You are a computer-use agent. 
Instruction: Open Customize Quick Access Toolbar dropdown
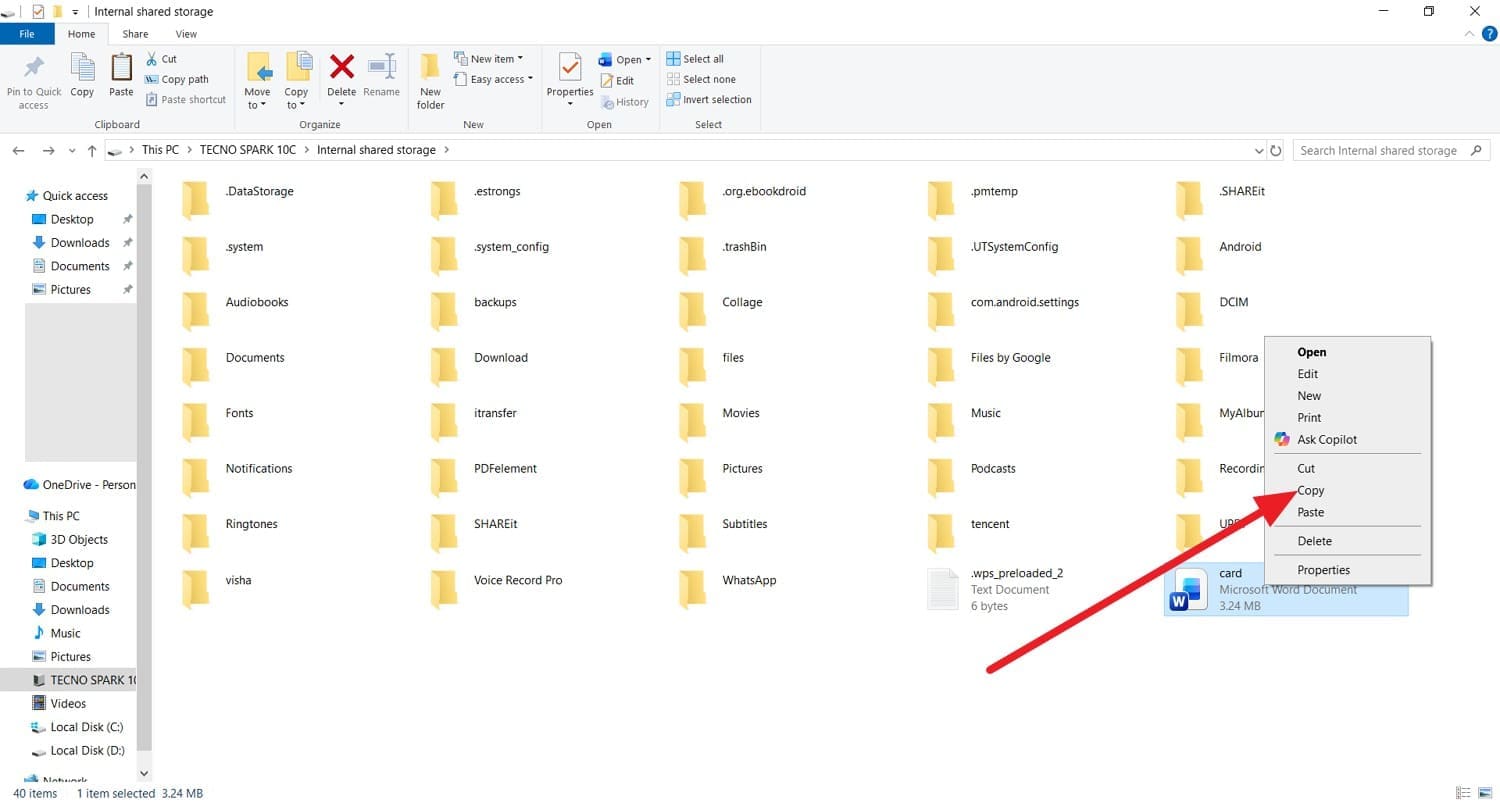75,12
